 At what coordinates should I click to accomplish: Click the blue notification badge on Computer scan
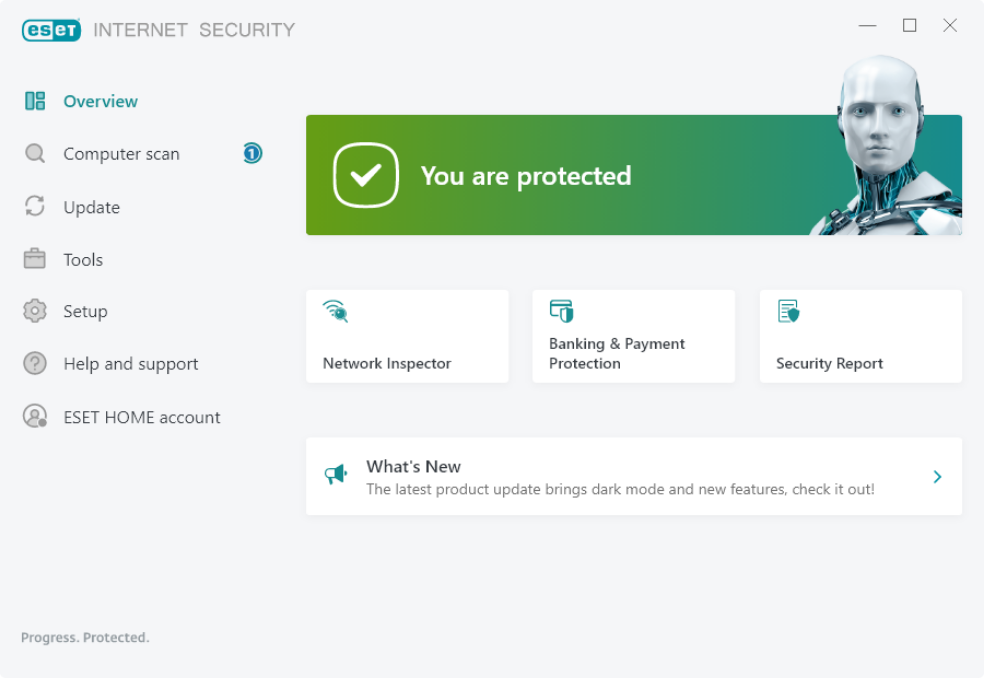(x=252, y=153)
